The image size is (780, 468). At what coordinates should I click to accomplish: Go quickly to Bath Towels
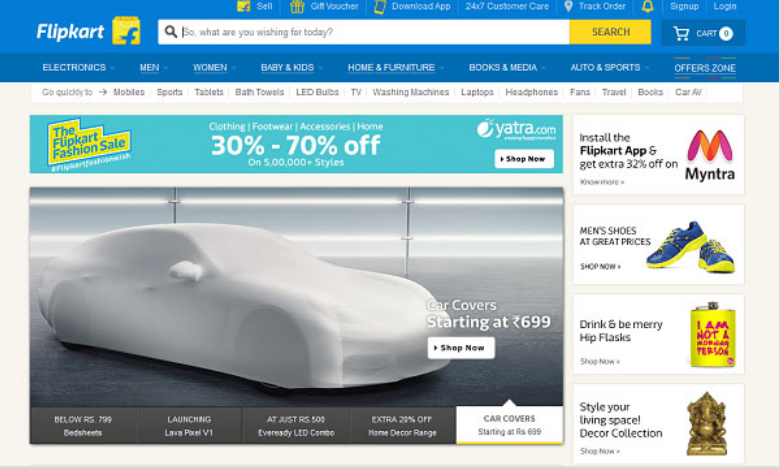tap(259, 92)
